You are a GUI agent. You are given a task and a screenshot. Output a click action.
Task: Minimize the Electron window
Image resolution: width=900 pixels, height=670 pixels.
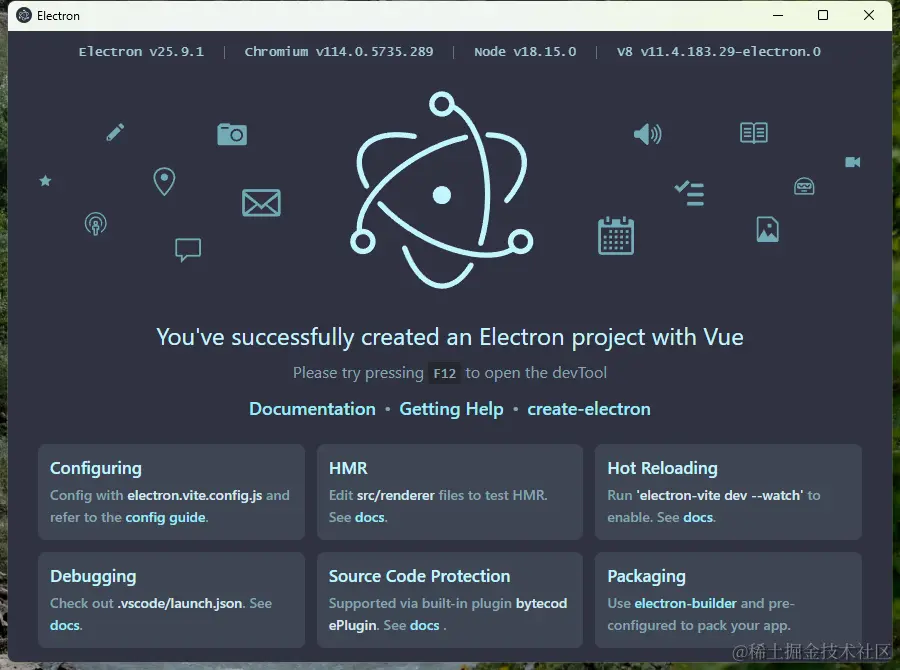tap(778, 16)
